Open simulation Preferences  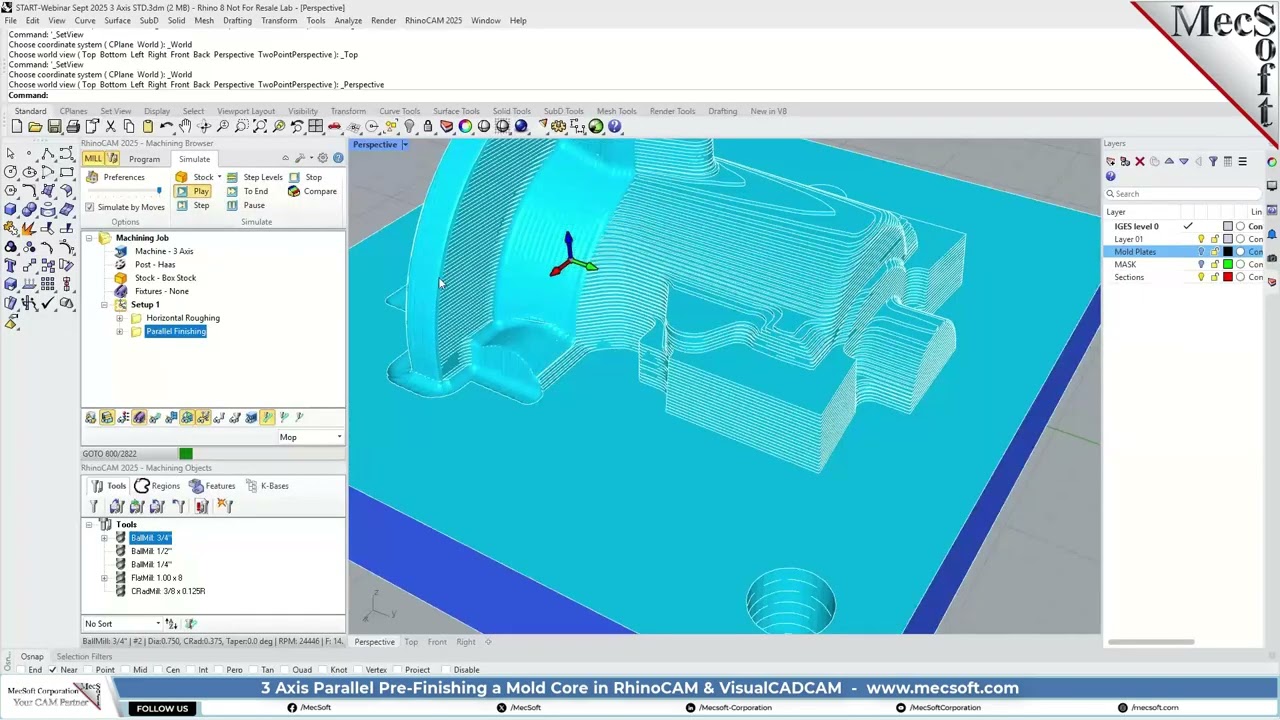pos(115,177)
